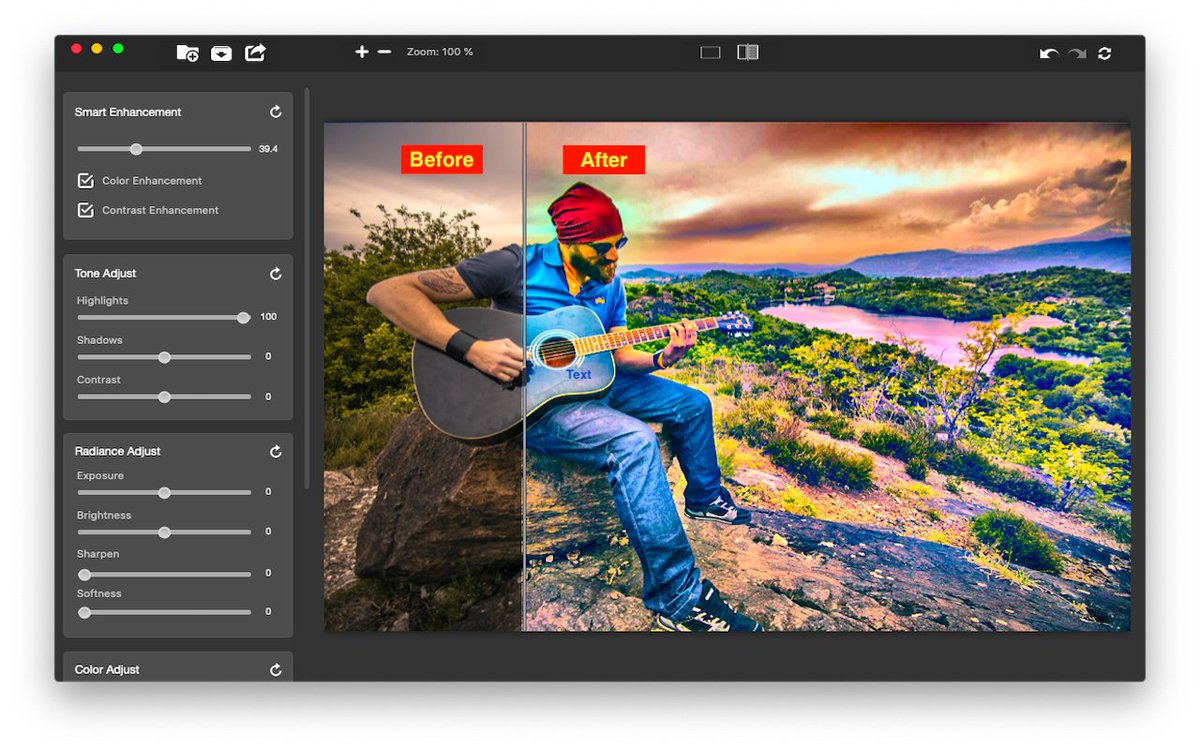Viewport: 1200px width, 750px height.
Task: Click the Sharpen slider handle
Action: pyautogui.click(x=84, y=575)
